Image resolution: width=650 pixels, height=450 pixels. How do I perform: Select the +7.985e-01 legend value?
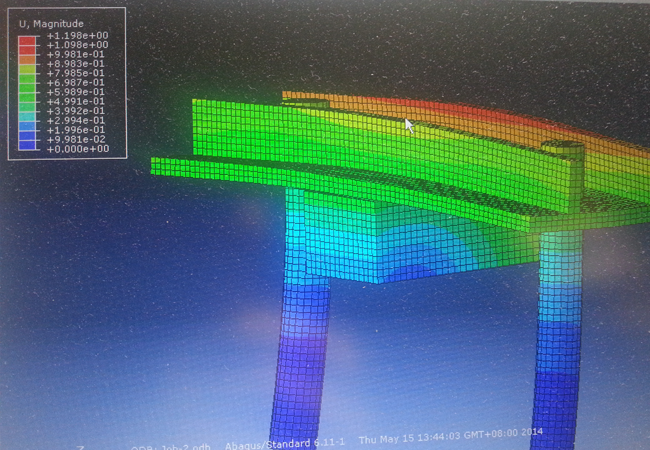point(76,73)
